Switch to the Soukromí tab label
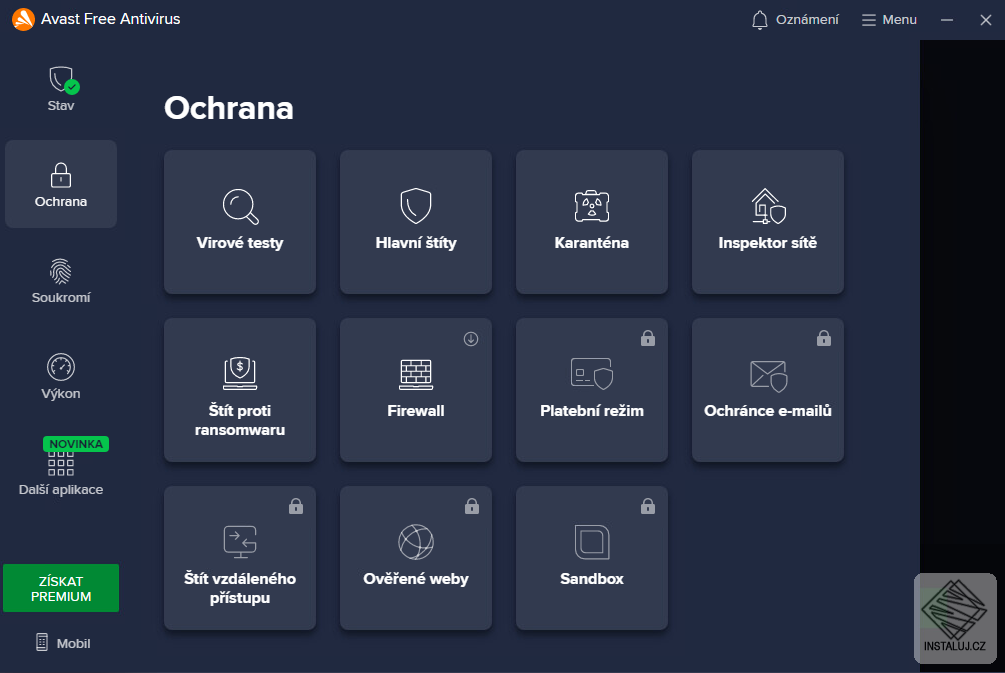The height and width of the screenshot is (673, 1005). point(61,297)
